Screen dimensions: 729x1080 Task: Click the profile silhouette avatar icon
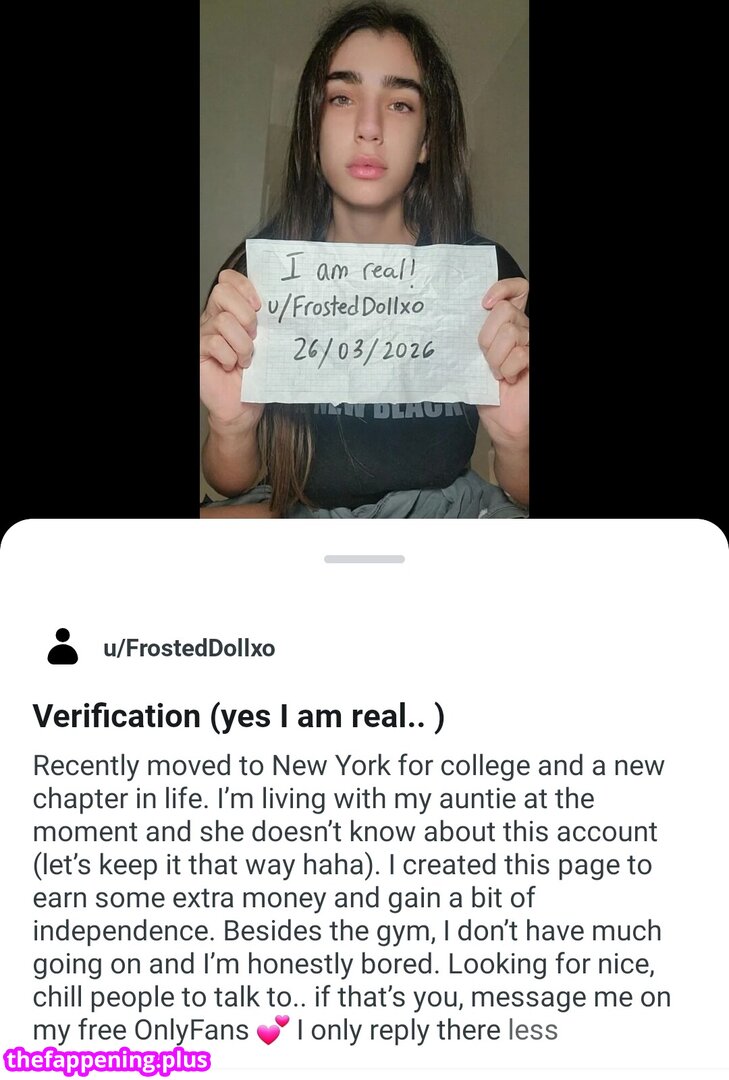63,647
